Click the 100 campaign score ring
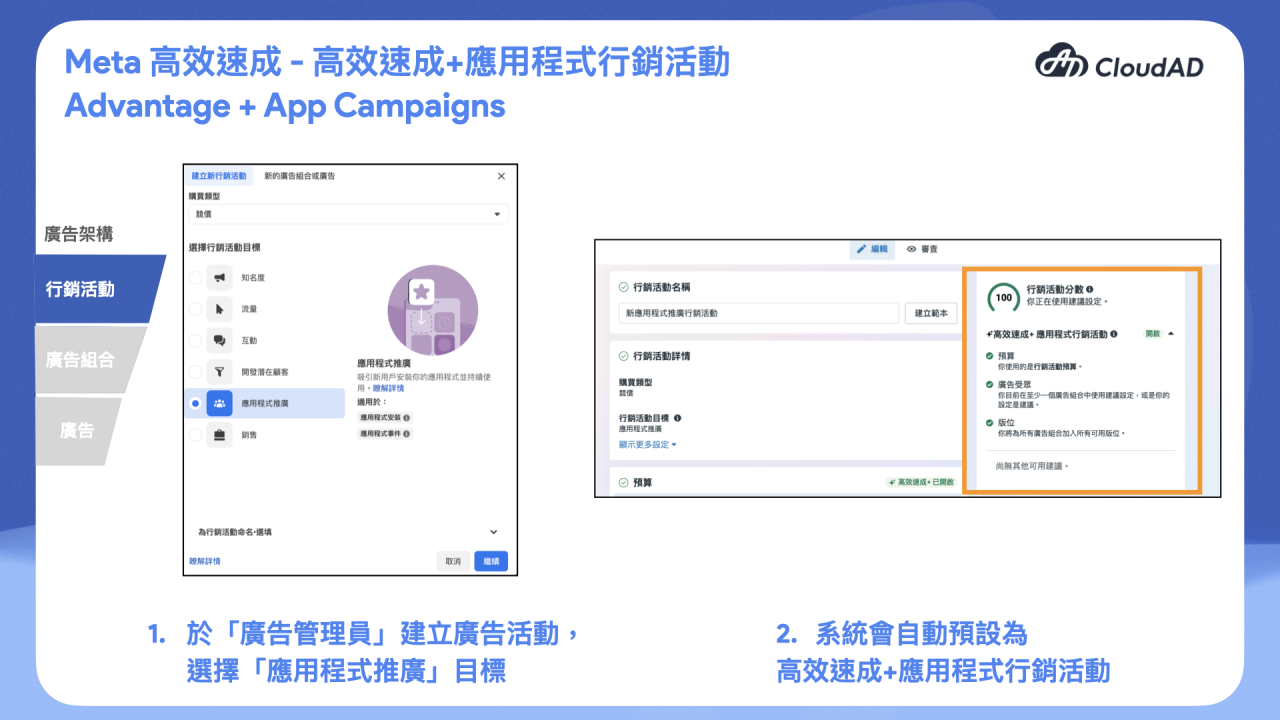This screenshot has height=720, width=1280. [1003, 297]
